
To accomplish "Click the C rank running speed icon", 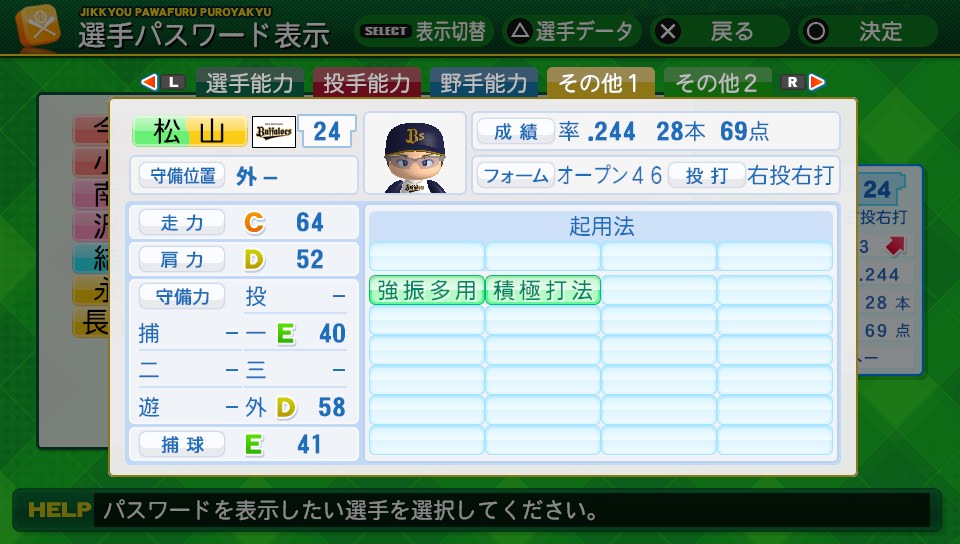I will (x=254, y=222).
